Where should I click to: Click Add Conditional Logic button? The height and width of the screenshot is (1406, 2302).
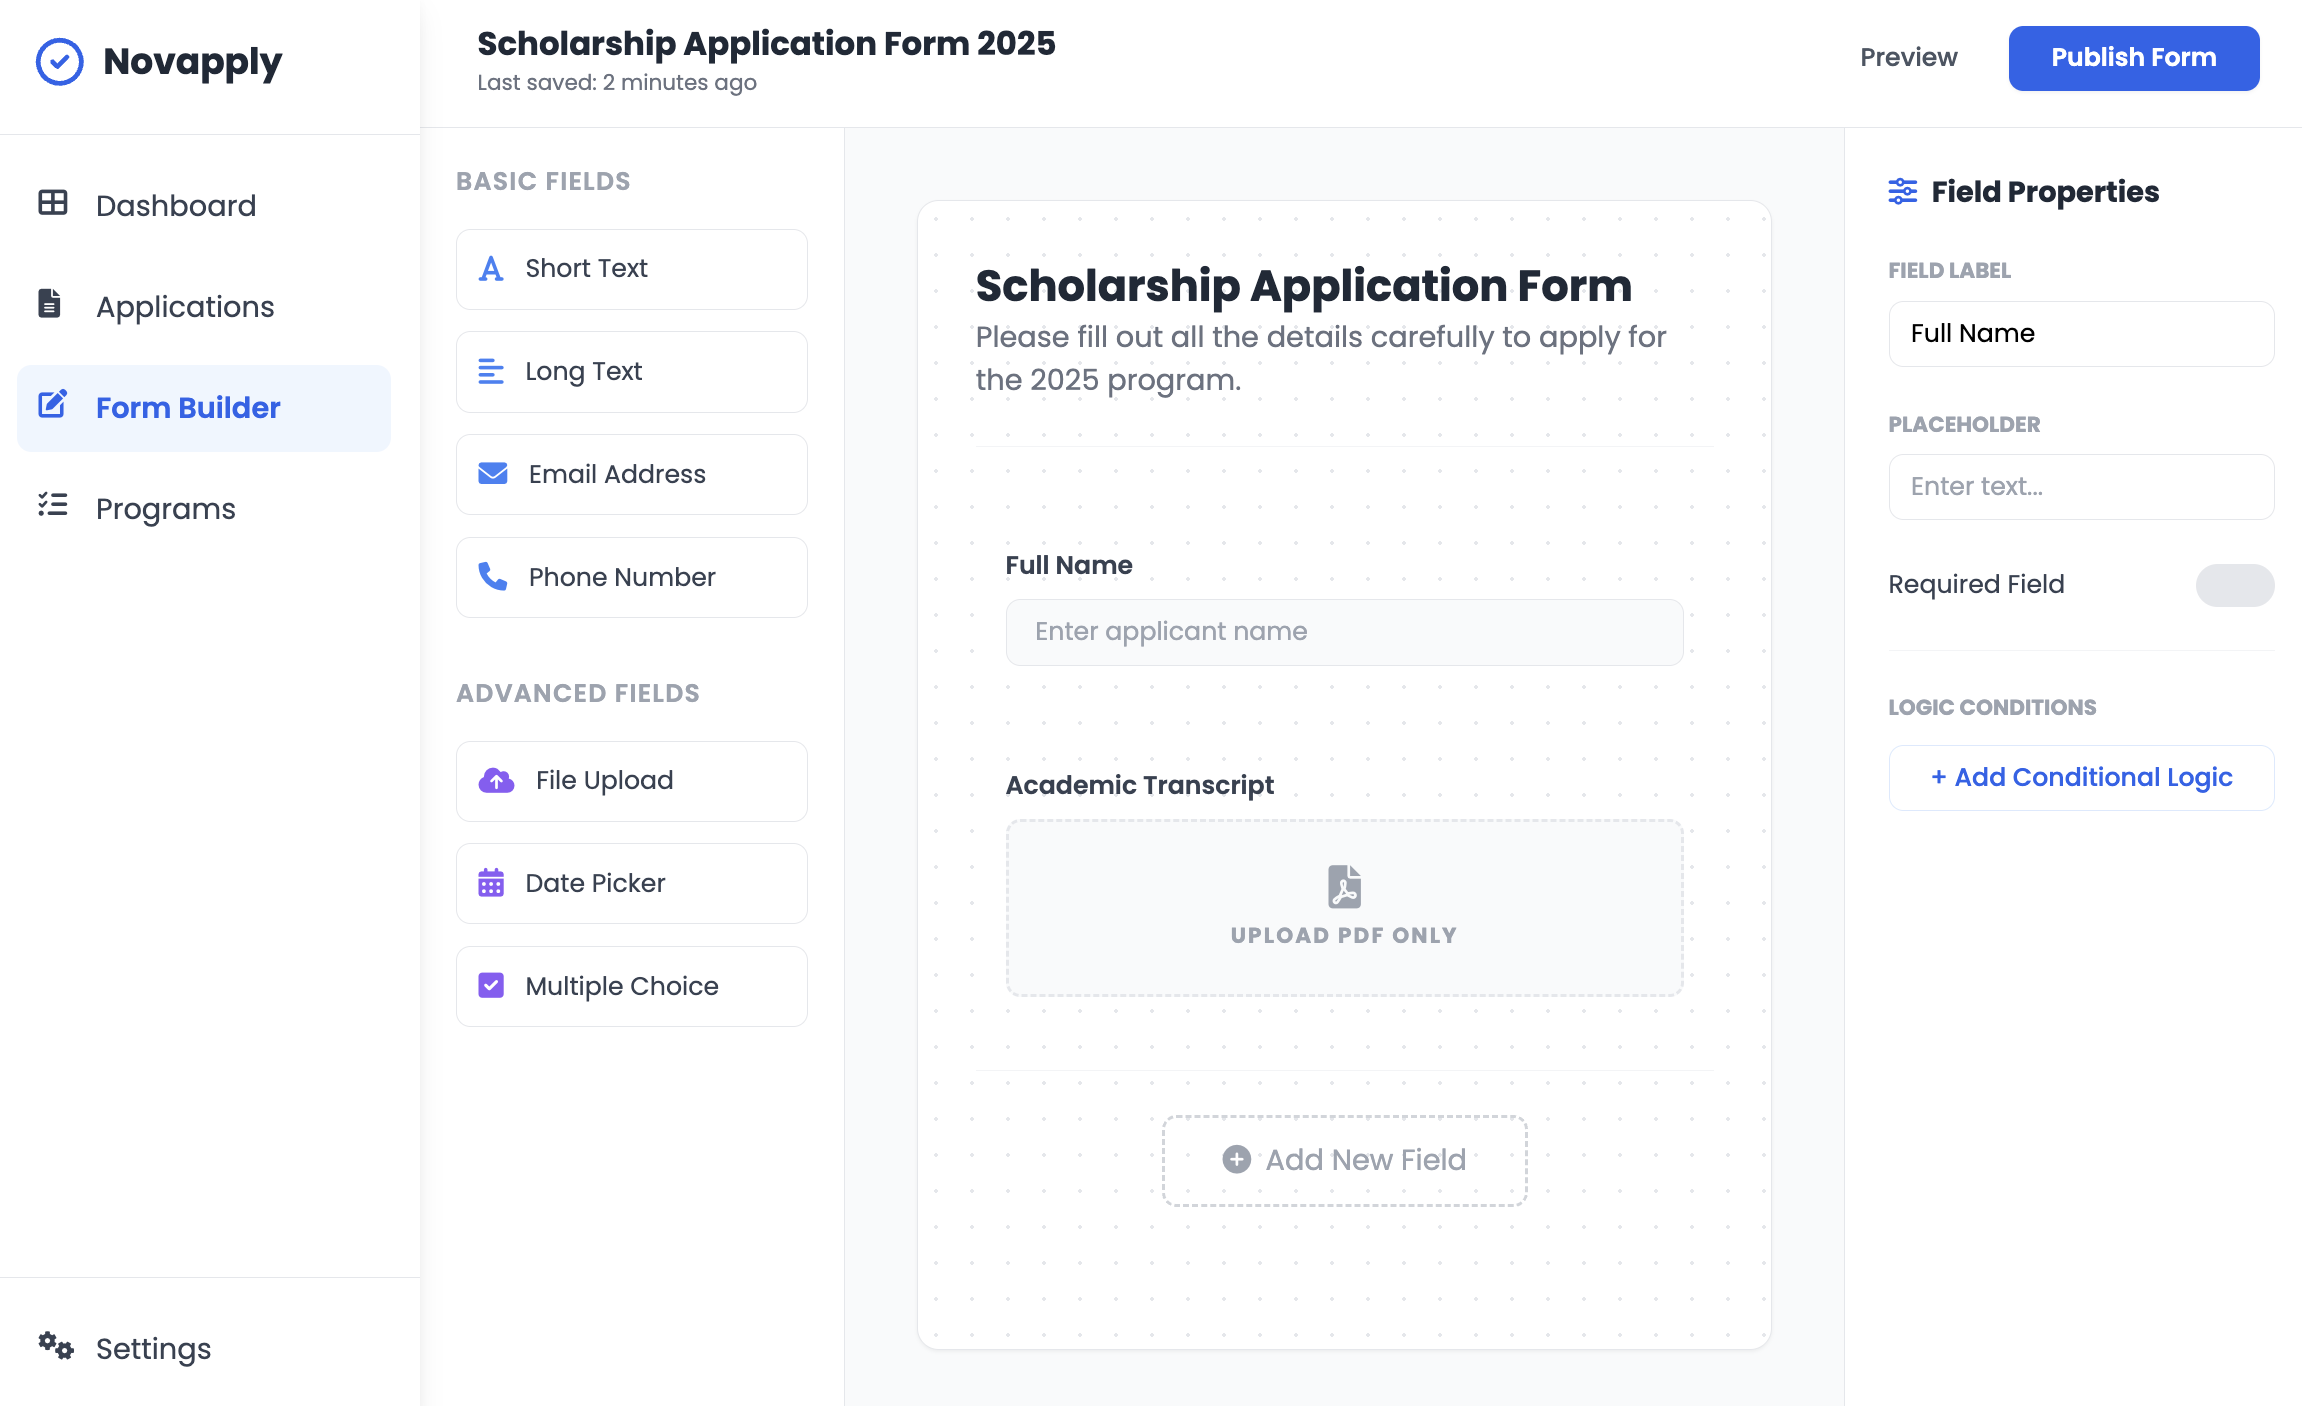(x=2081, y=778)
